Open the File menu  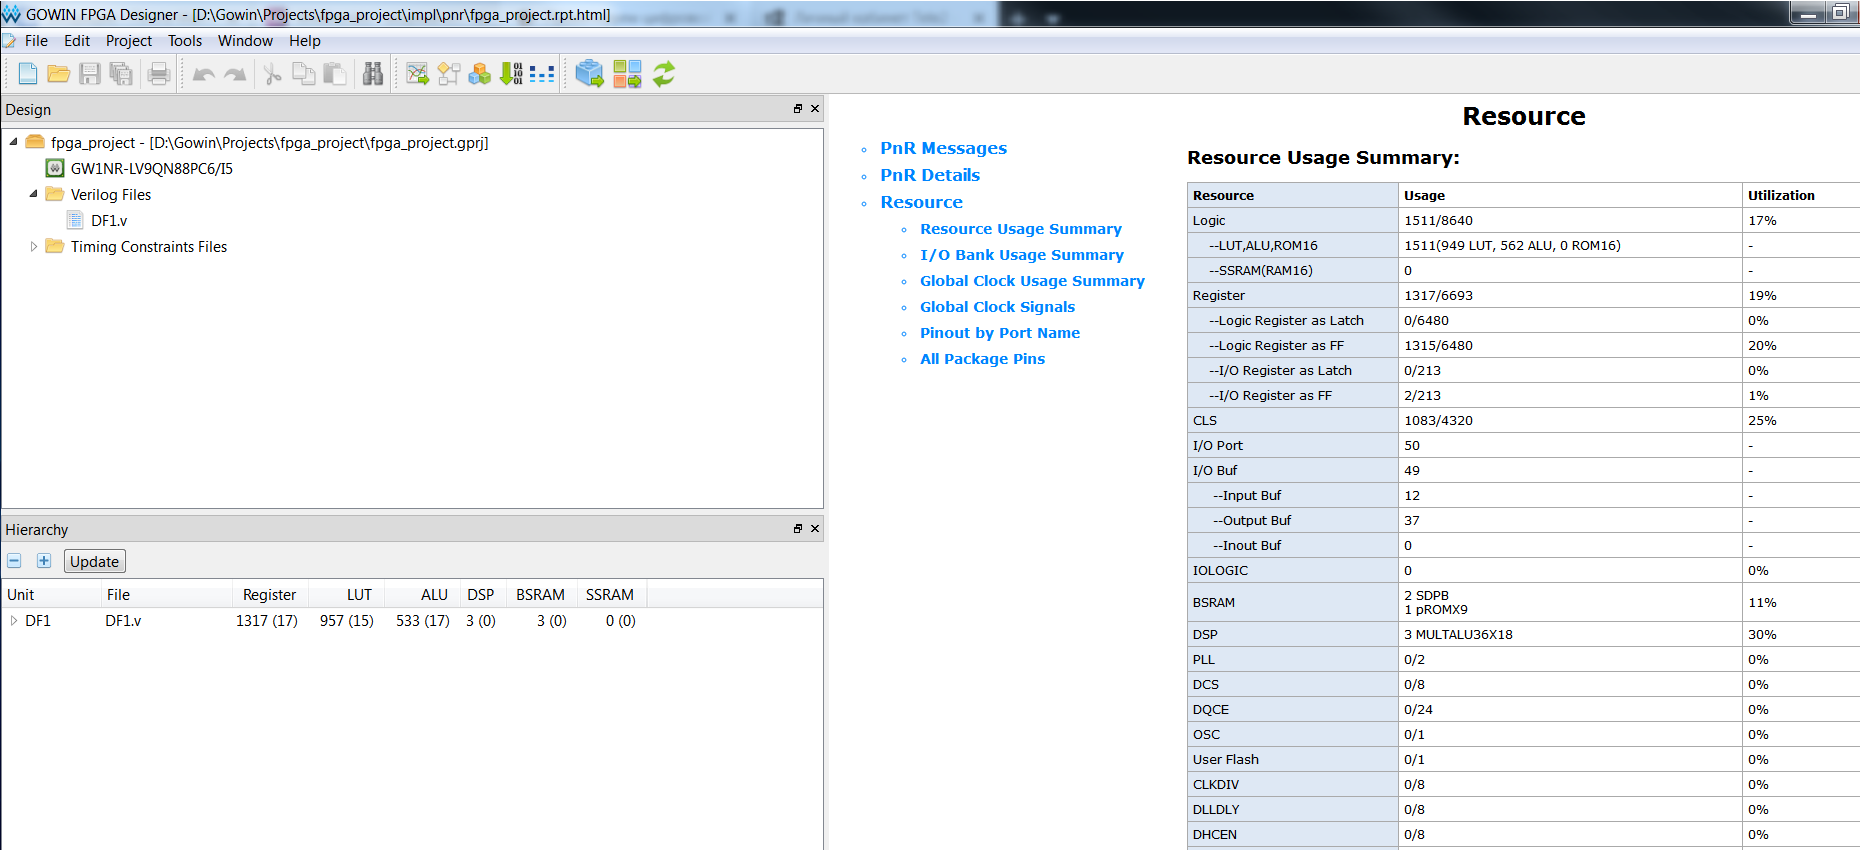[36, 41]
